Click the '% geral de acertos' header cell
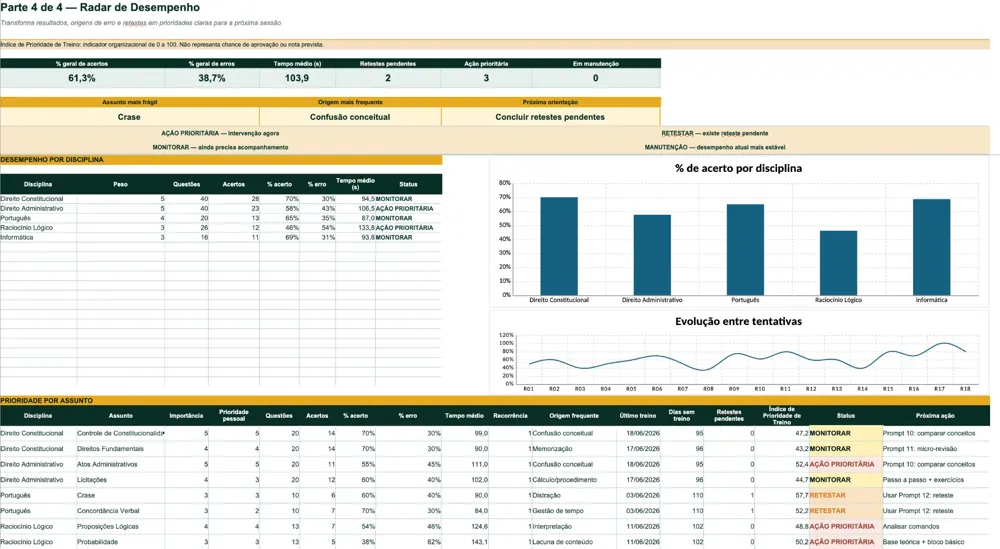This screenshot has width=1000, height=549. tap(82, 64)
